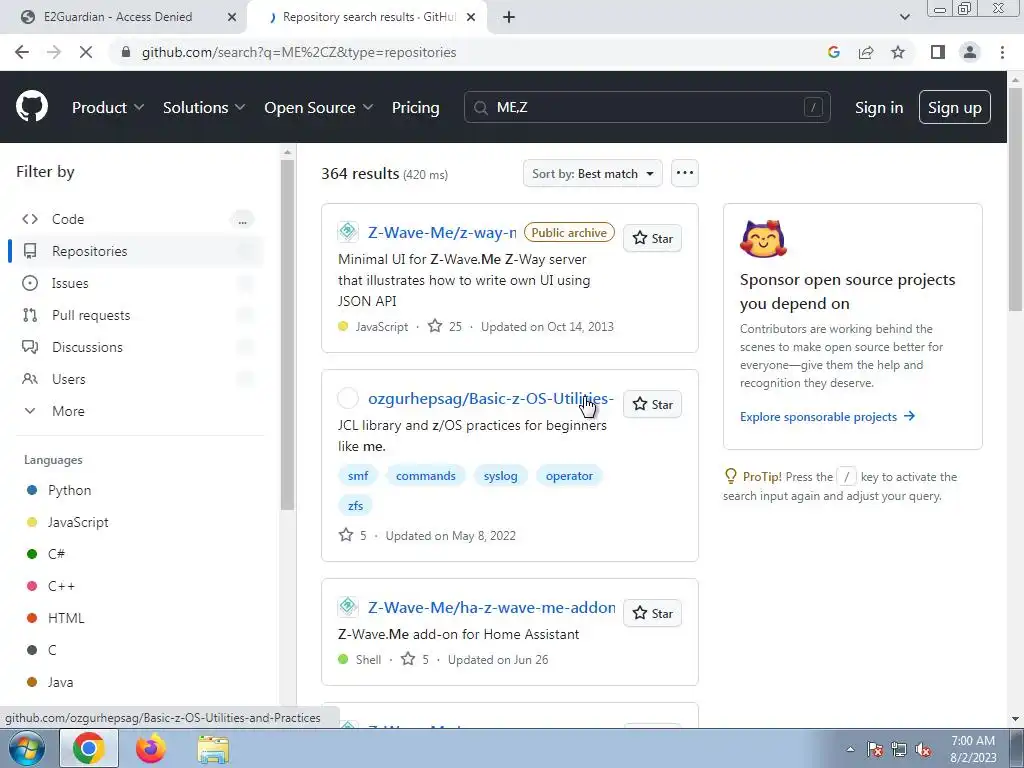Click the Sign in link
Viewport: 1024px width, 768px height.
tap(879, 108)
